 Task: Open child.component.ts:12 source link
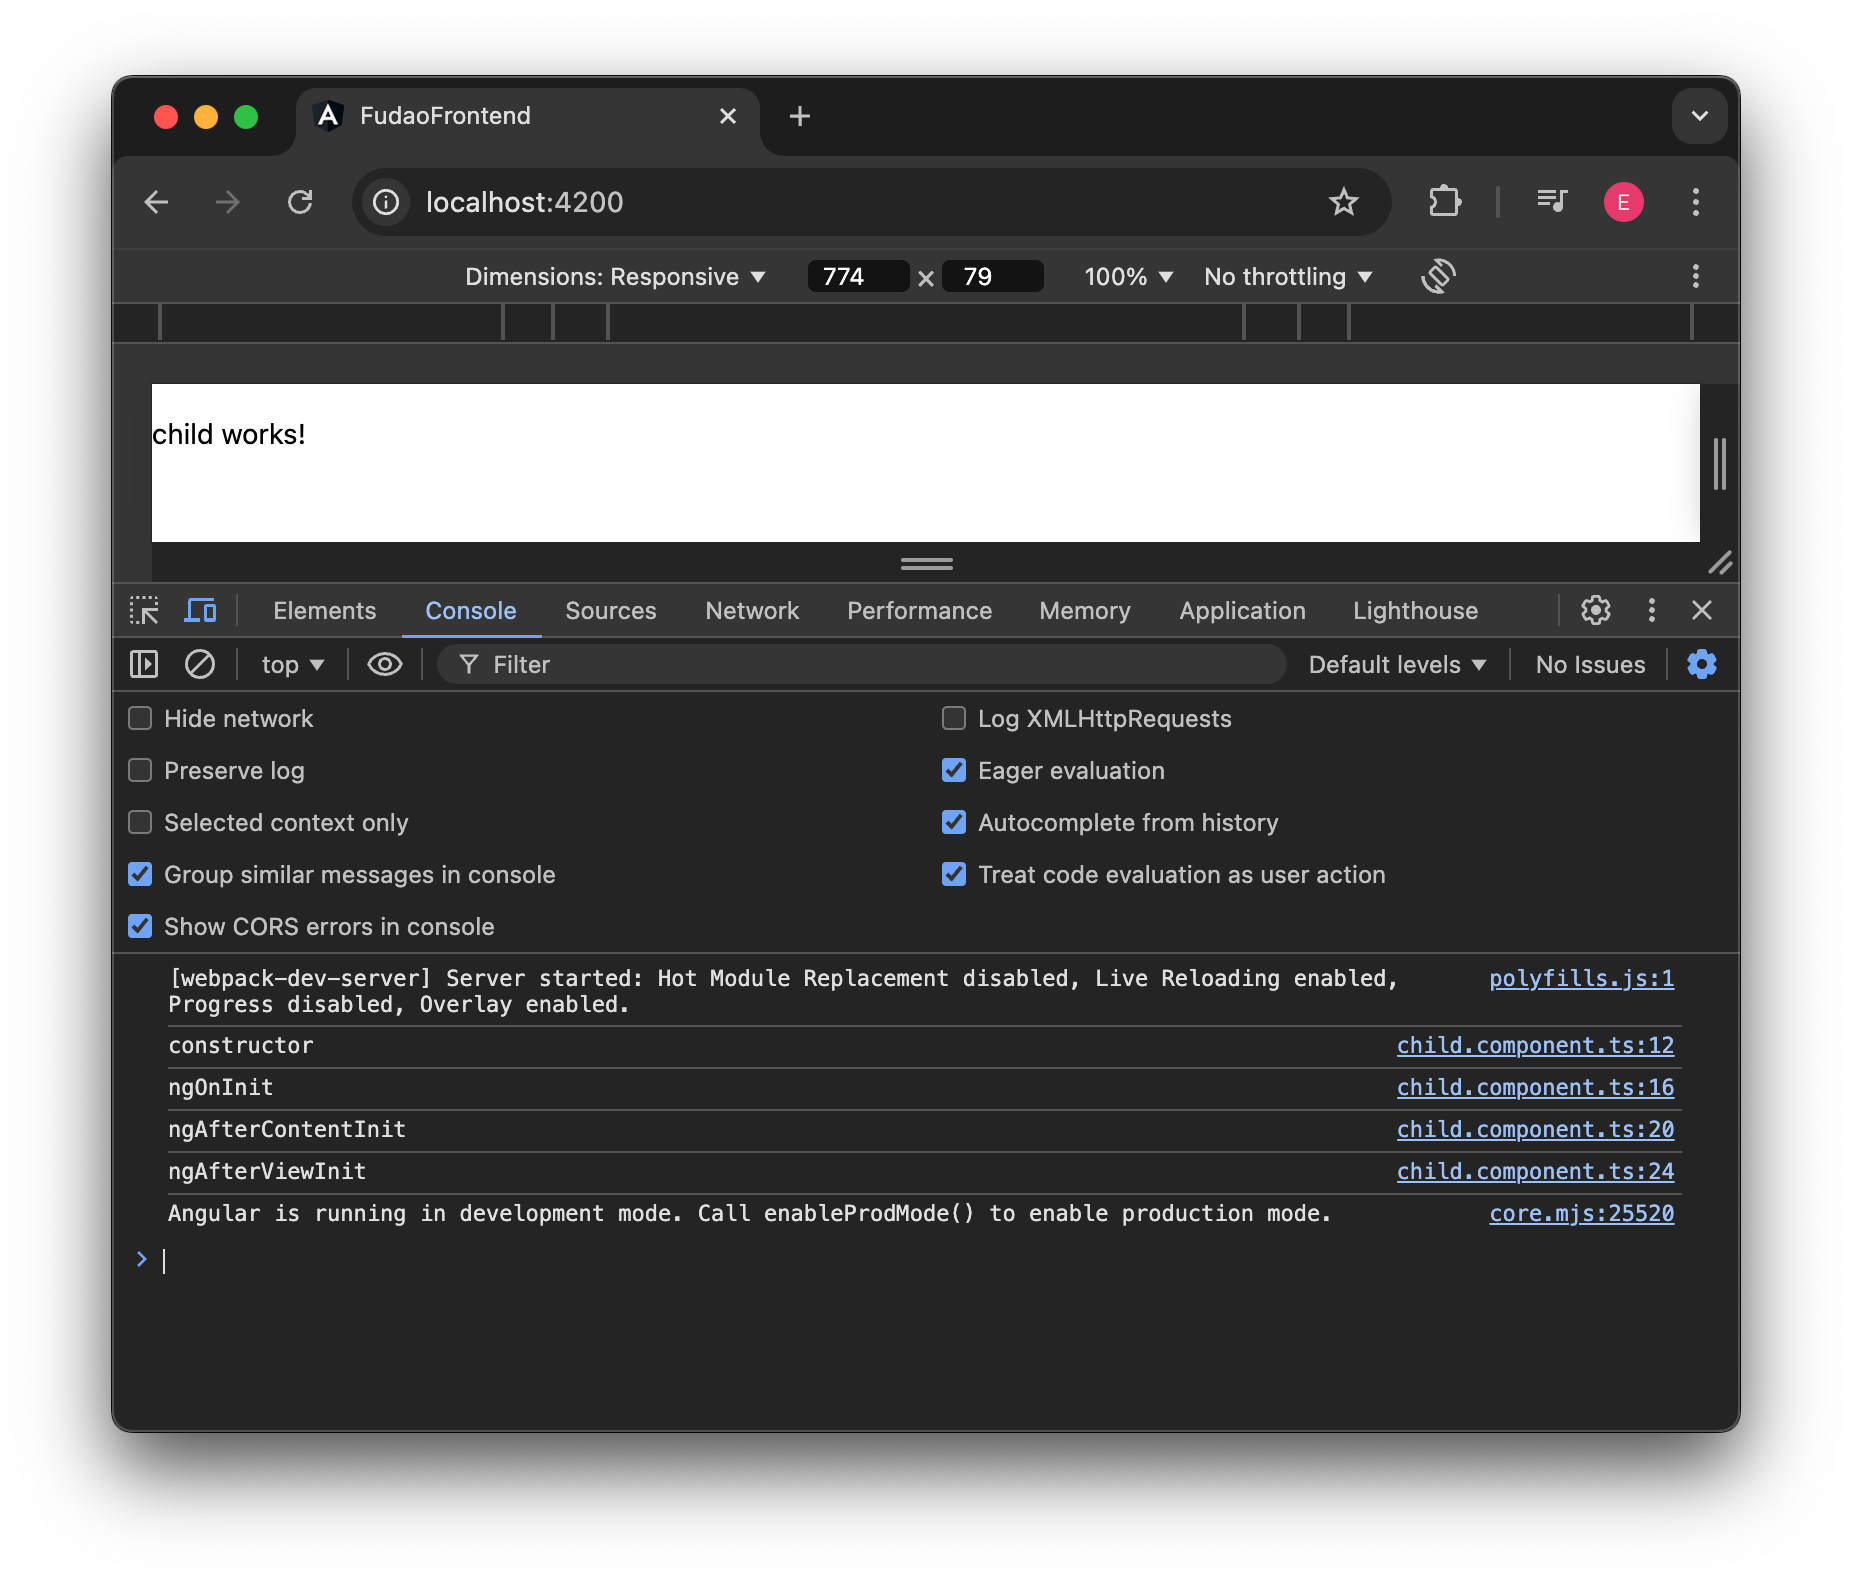[x=1535, y=1046]
